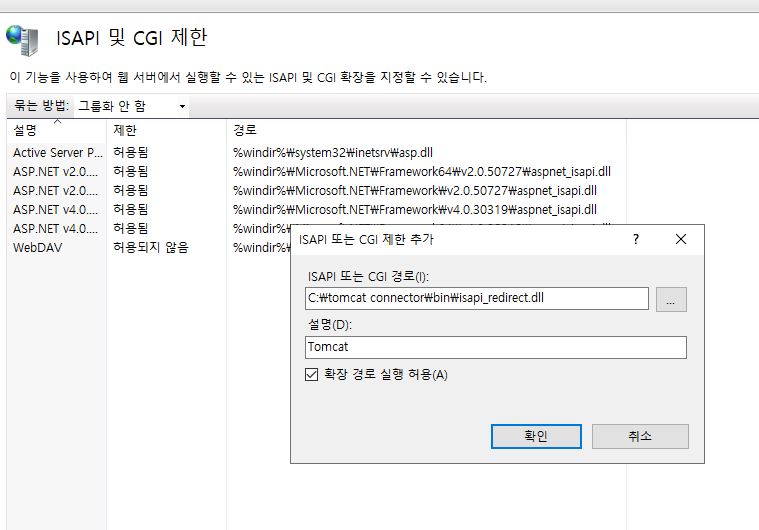Viewport: 759px width, 530px height.
Task: Click the browse (...) button for path
Action: tap(671, 300)
